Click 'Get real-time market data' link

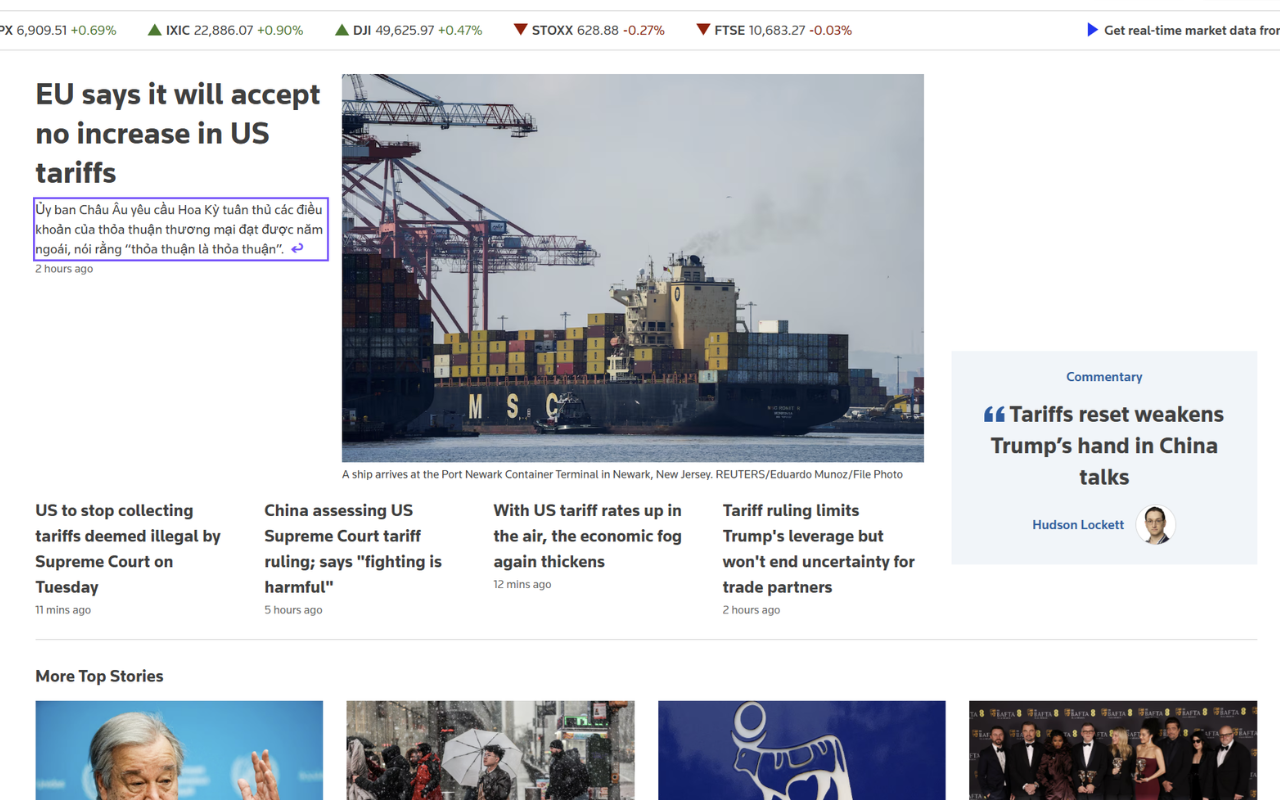click(x=1191, y=30)
